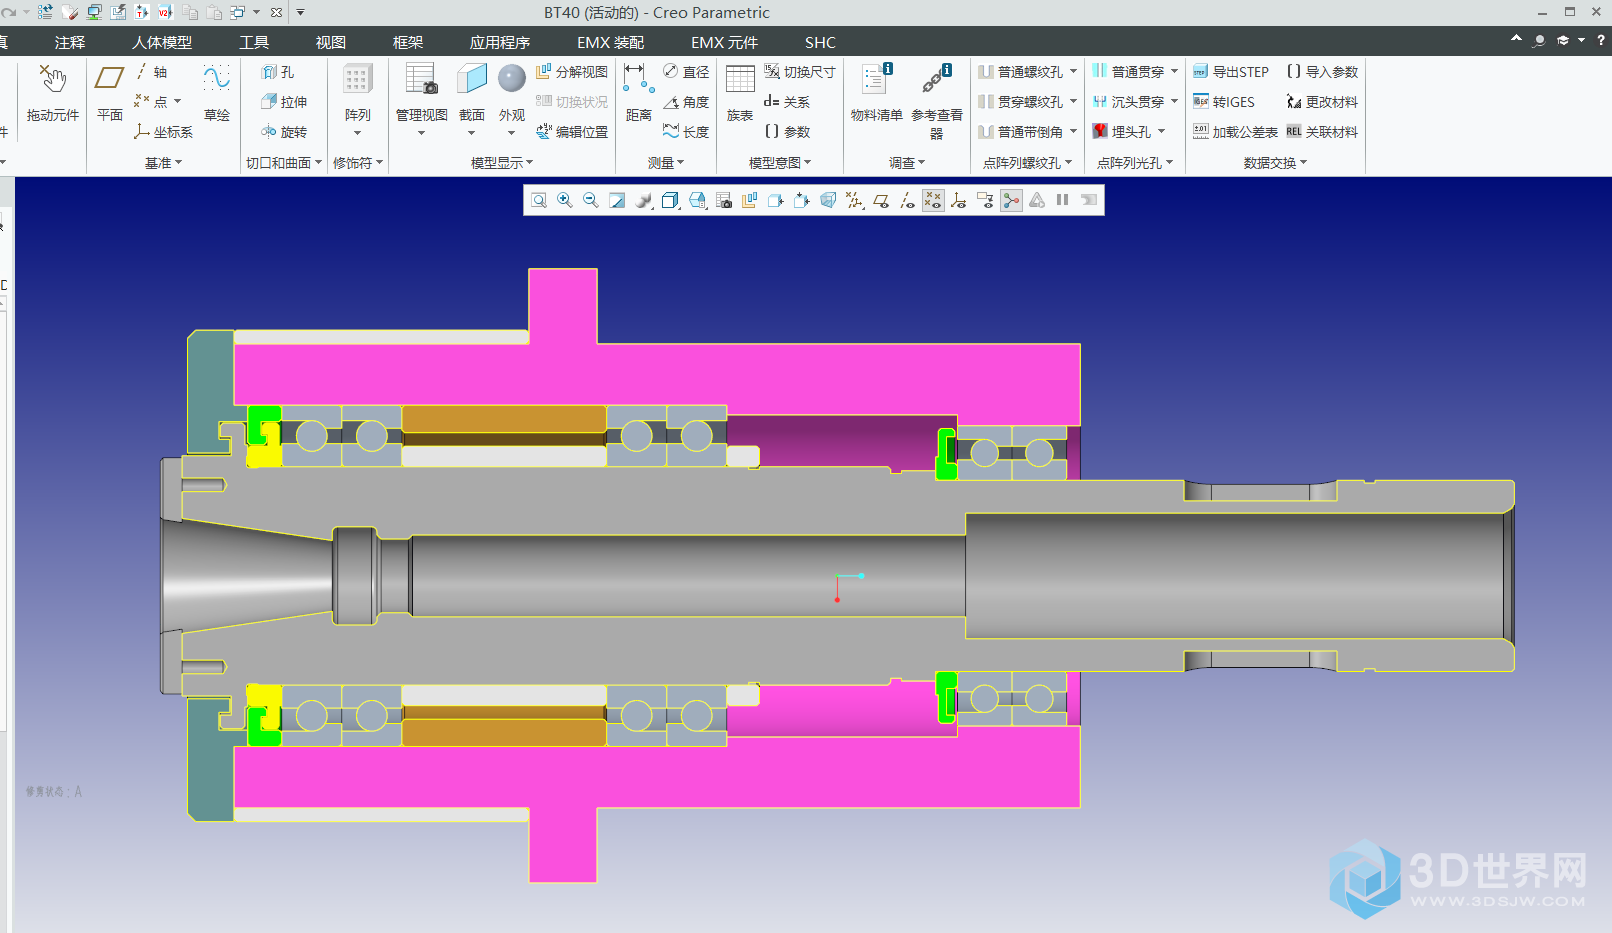Image resolution: width=1612 pixels, height=933 pixels.
Task: Toggle axis display in graphics toolbar
Action: pyautogui.click(x=907, y=200)
